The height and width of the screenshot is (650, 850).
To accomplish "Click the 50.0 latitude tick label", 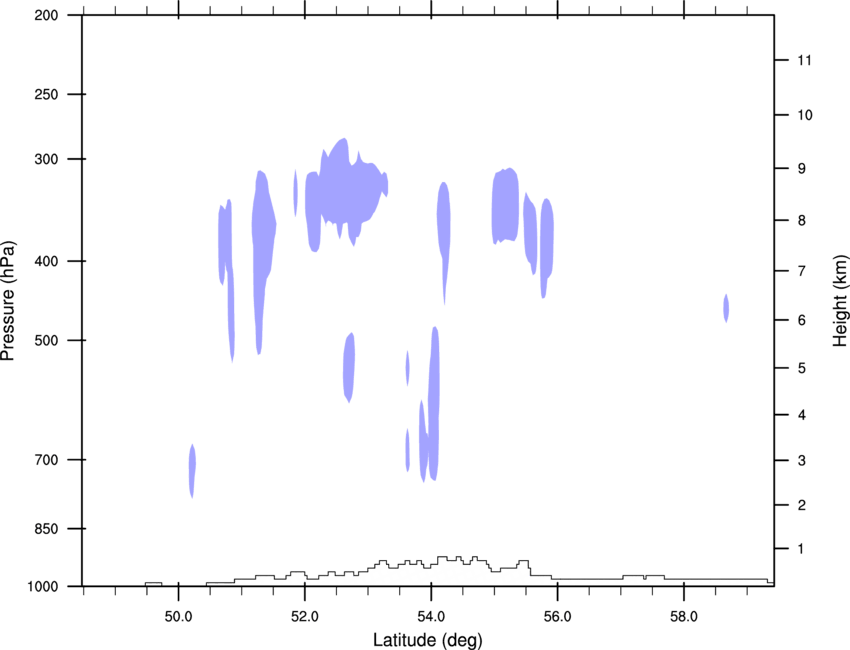I will coord(178,617).
